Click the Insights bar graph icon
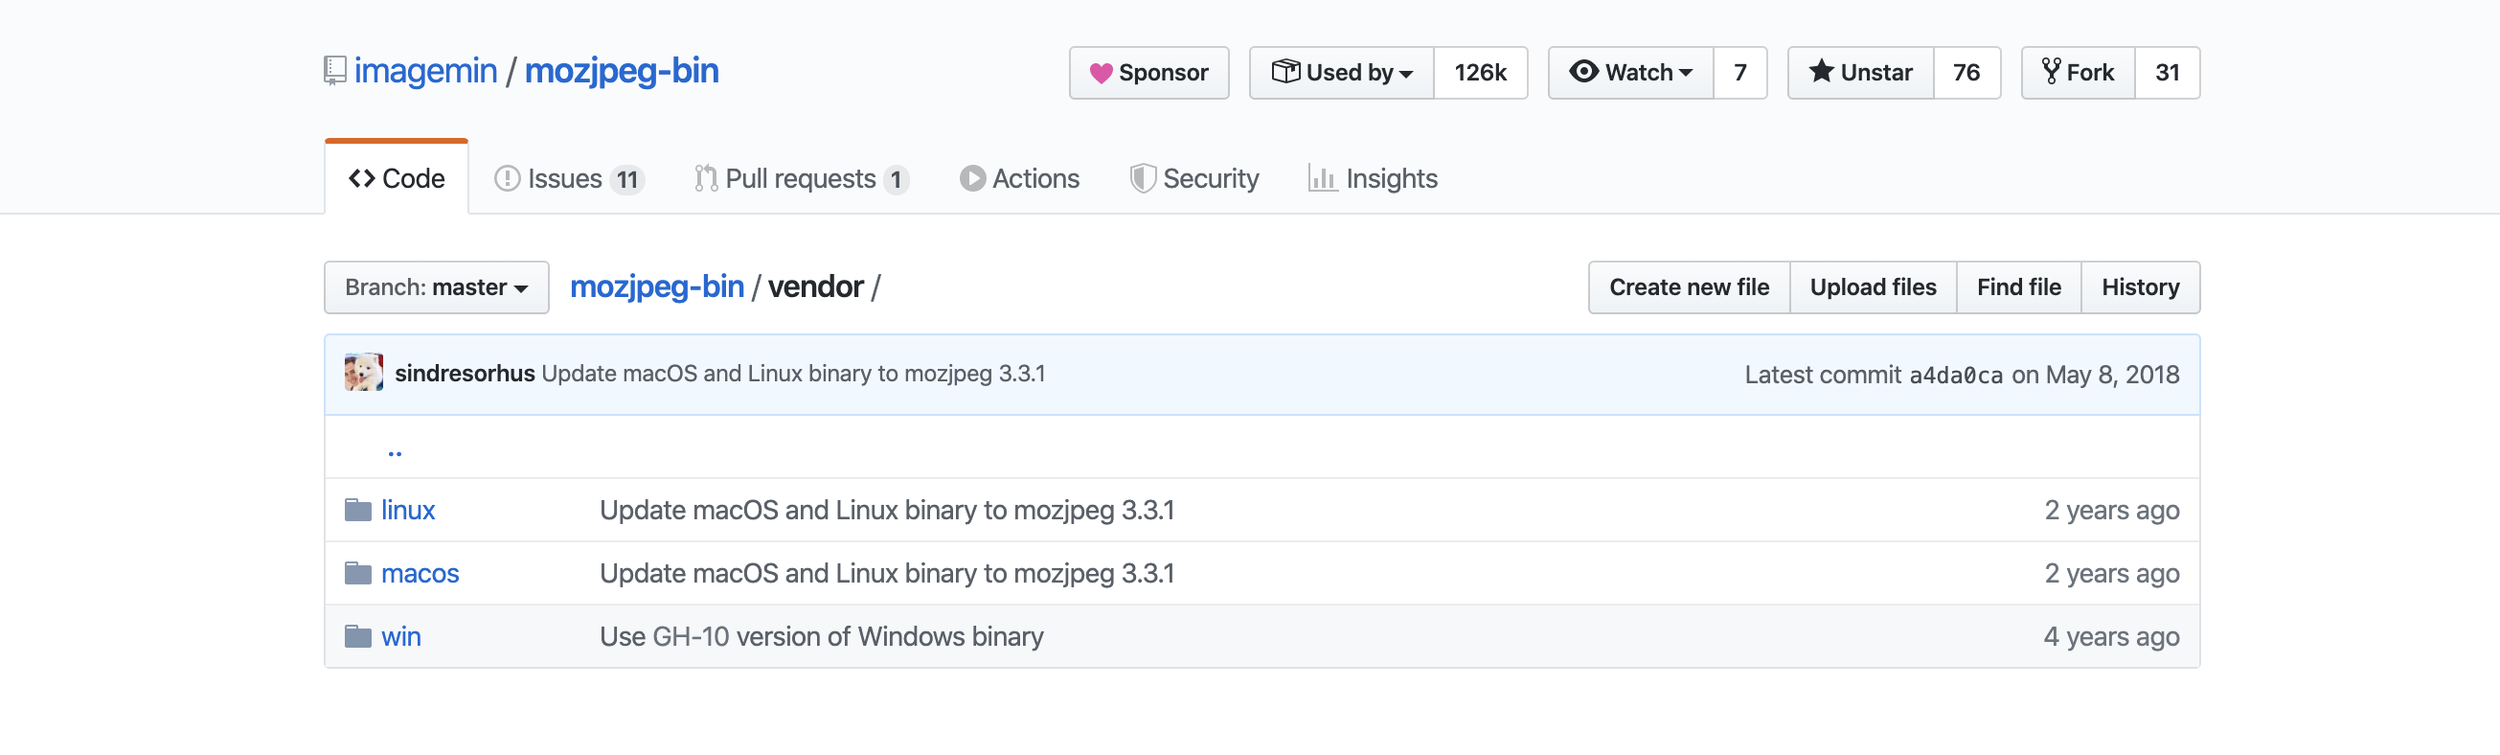 tap(1322, 178)
